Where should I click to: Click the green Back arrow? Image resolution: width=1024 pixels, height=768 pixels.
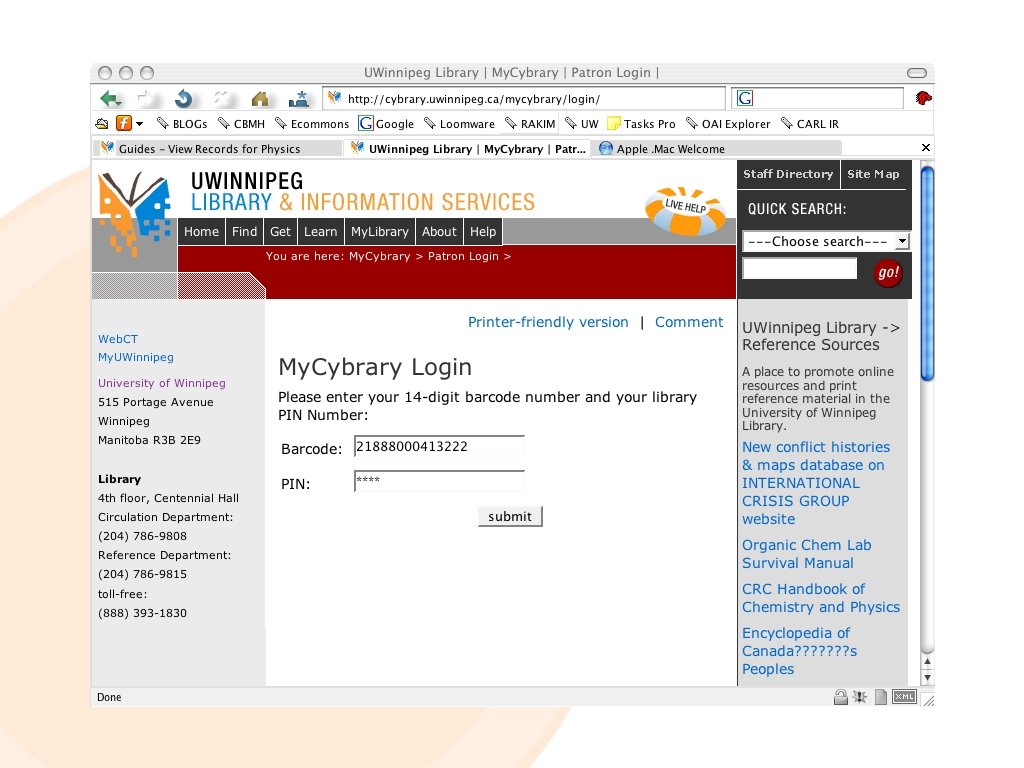click(110, 99)
